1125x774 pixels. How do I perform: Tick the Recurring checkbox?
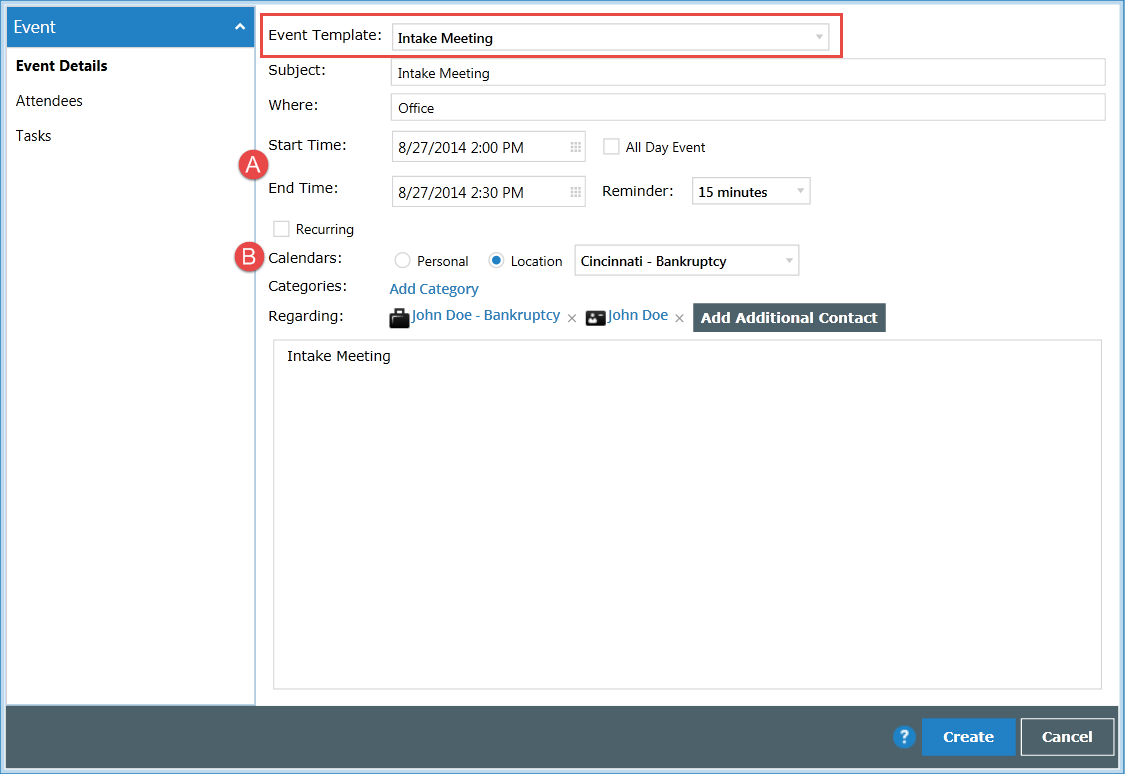point(282,229)
